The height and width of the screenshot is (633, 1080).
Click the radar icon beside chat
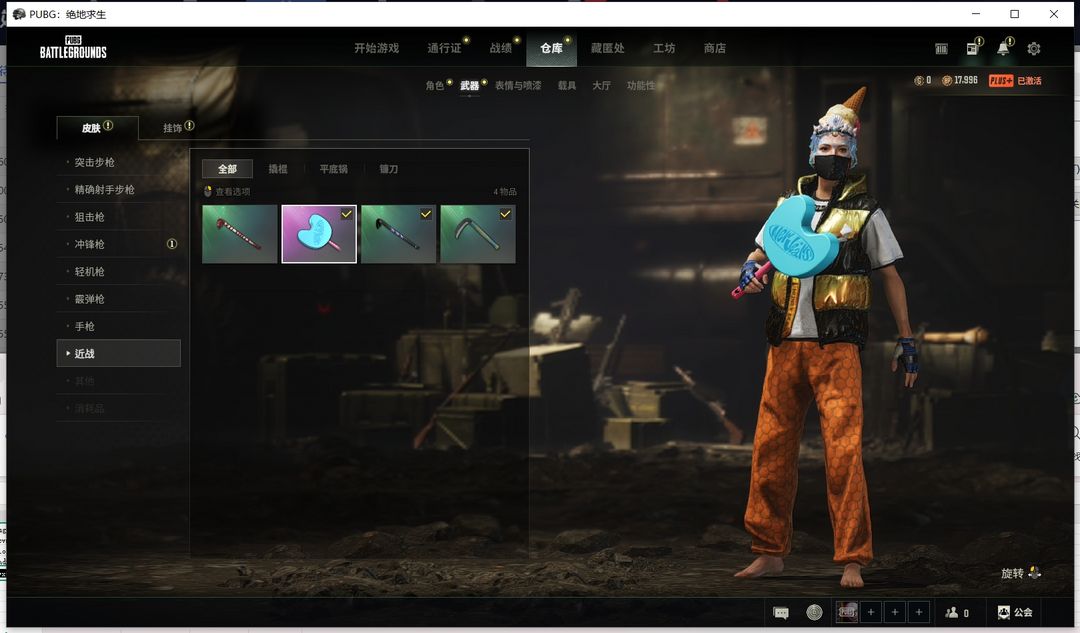814,613
